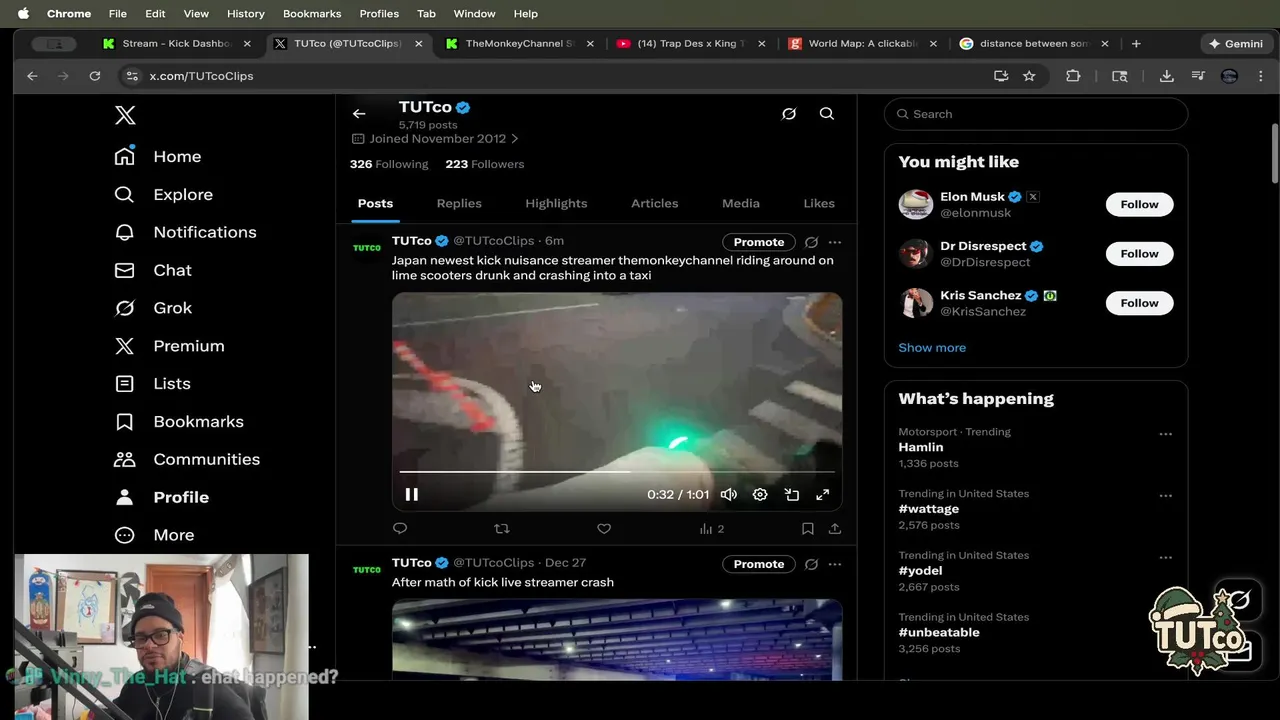Bookmark this page with star icon
This screenshot has height=720, width=1280.
(1029, 76)
